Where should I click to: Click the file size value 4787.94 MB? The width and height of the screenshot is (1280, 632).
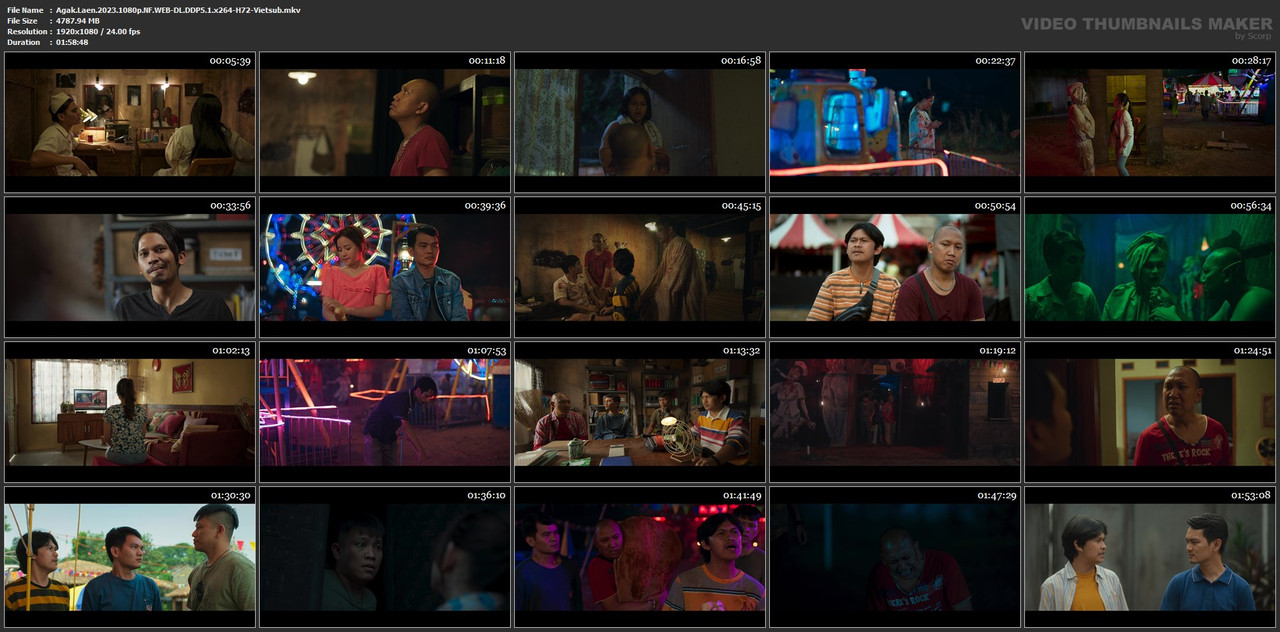point(78,21)
